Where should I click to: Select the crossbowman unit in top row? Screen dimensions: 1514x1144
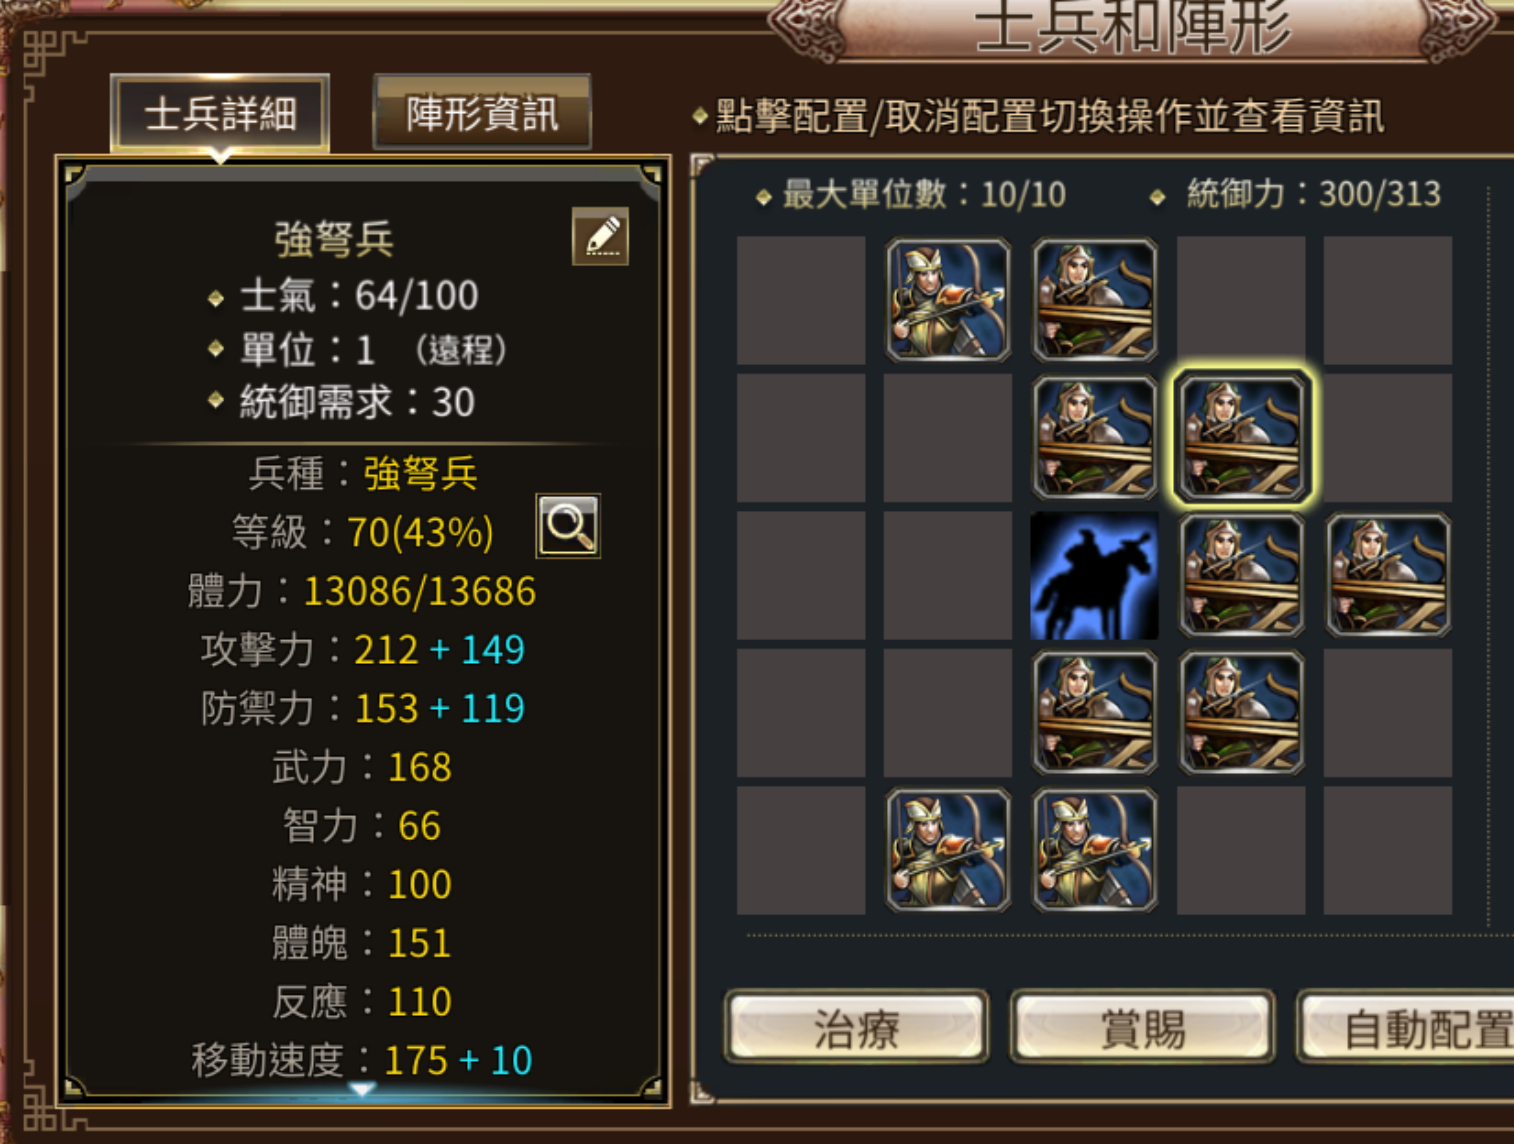[x=1094, y=300]
